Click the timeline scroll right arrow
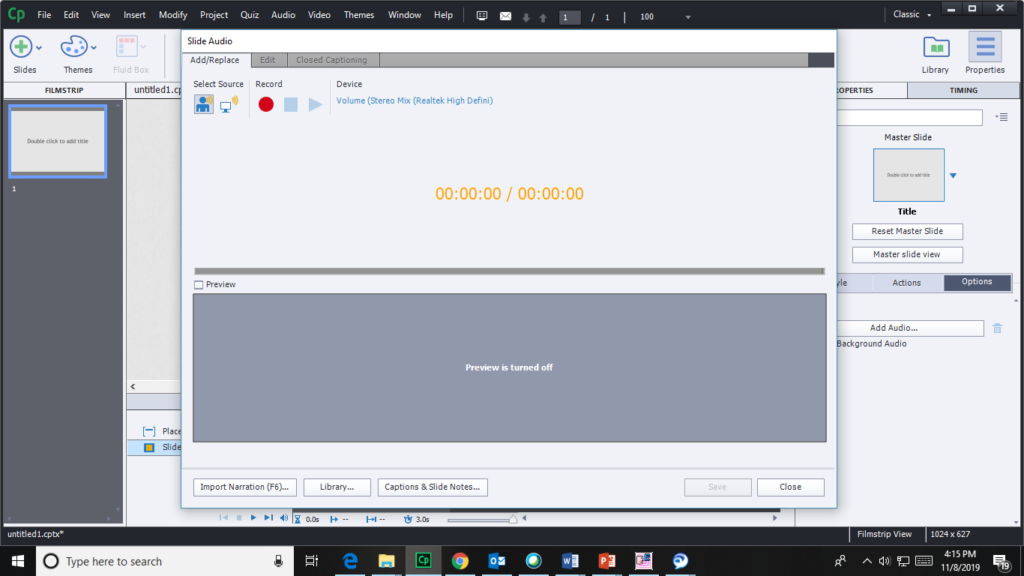The height and width of the screenshot is (576, 1024). coord(775,518)
